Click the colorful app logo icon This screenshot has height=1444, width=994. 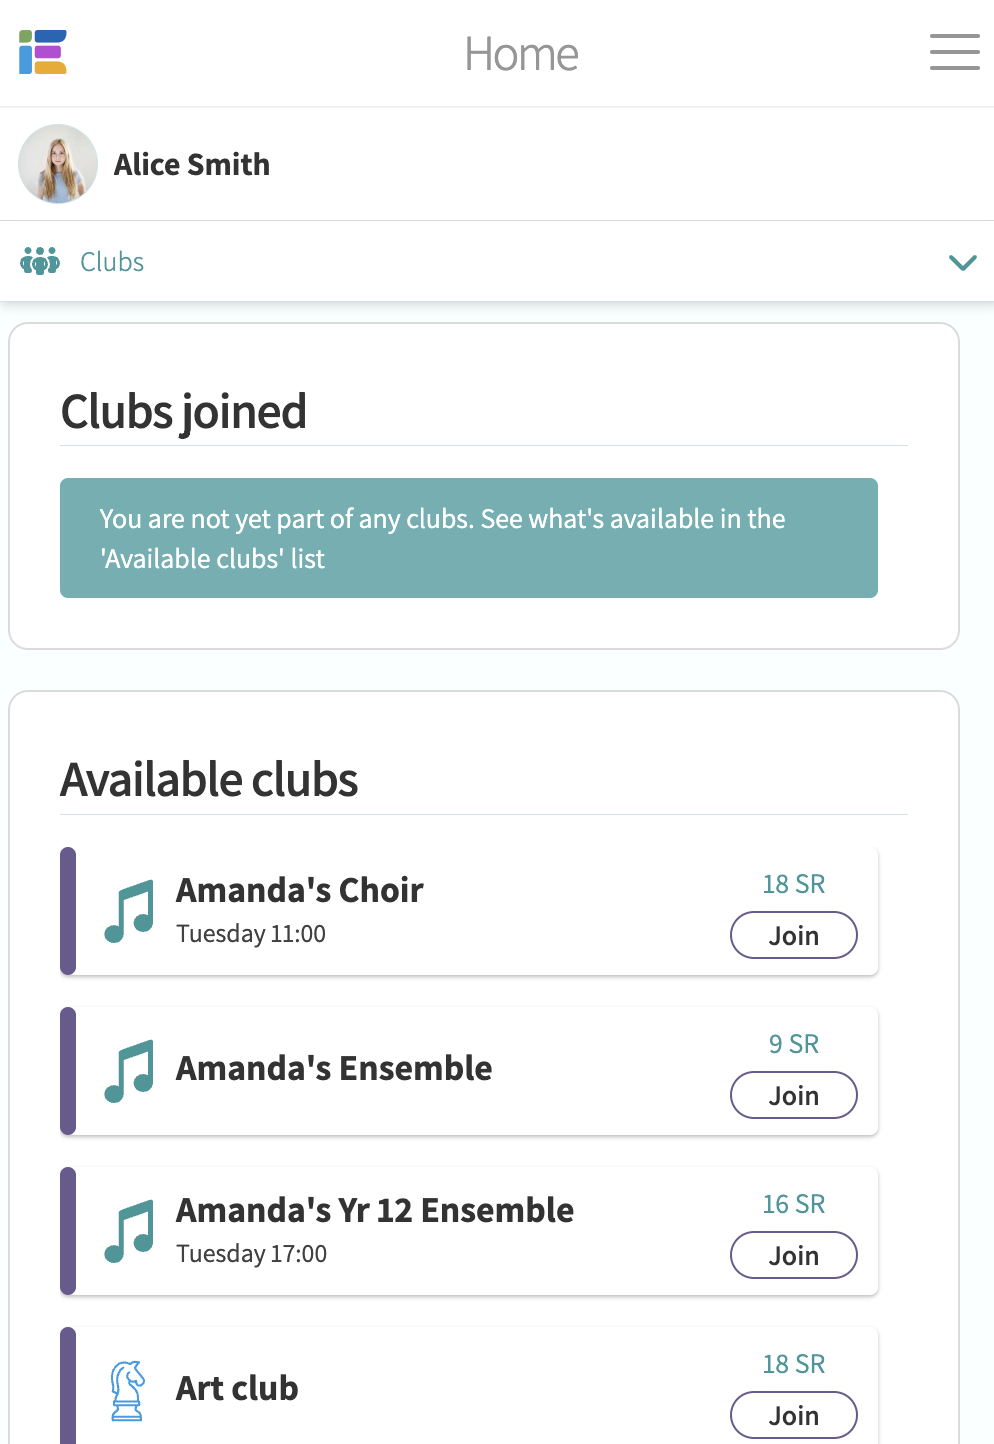pyautogui.click(x=43, y=52)
